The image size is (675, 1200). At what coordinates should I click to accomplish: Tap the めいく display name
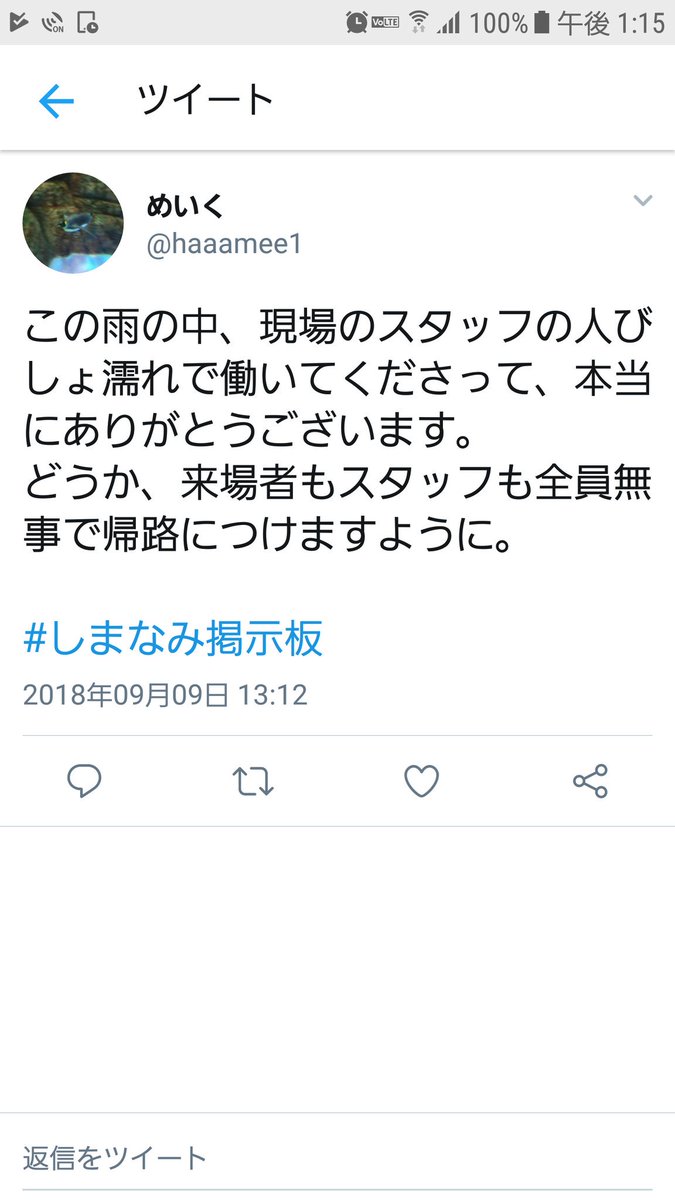click(x=186, y=206)
